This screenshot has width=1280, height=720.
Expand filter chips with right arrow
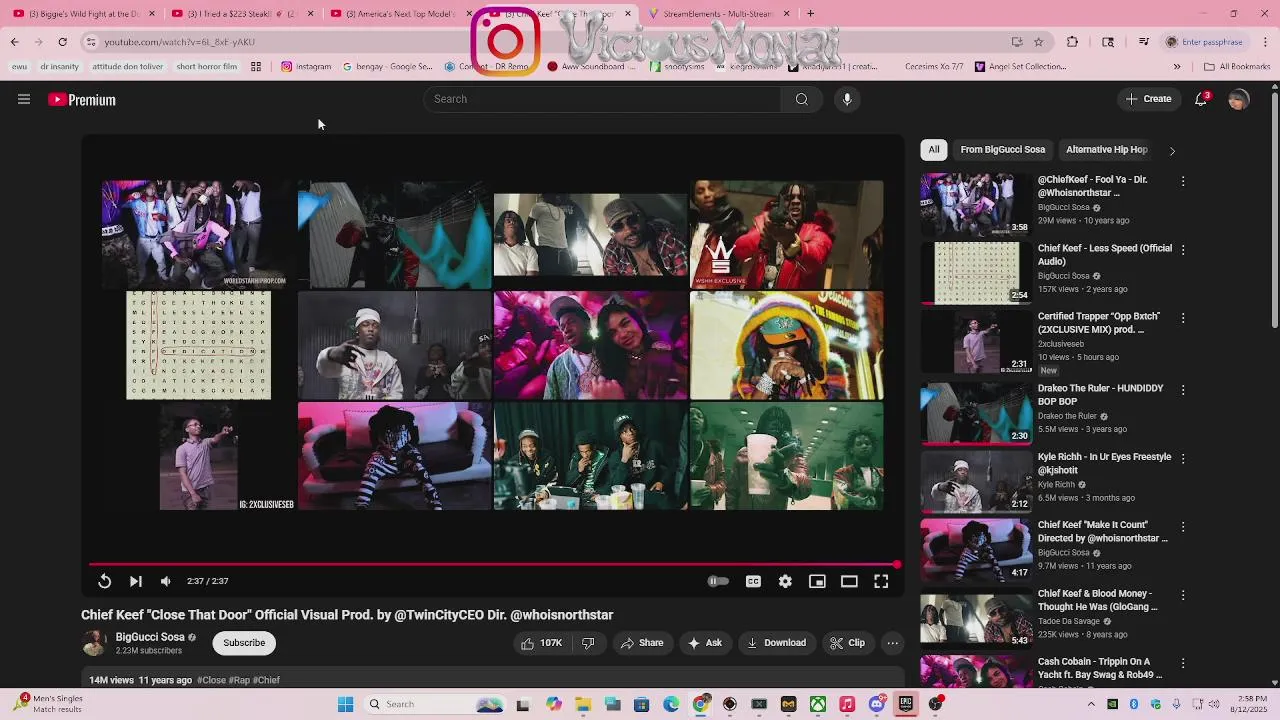coord(1172,151)
